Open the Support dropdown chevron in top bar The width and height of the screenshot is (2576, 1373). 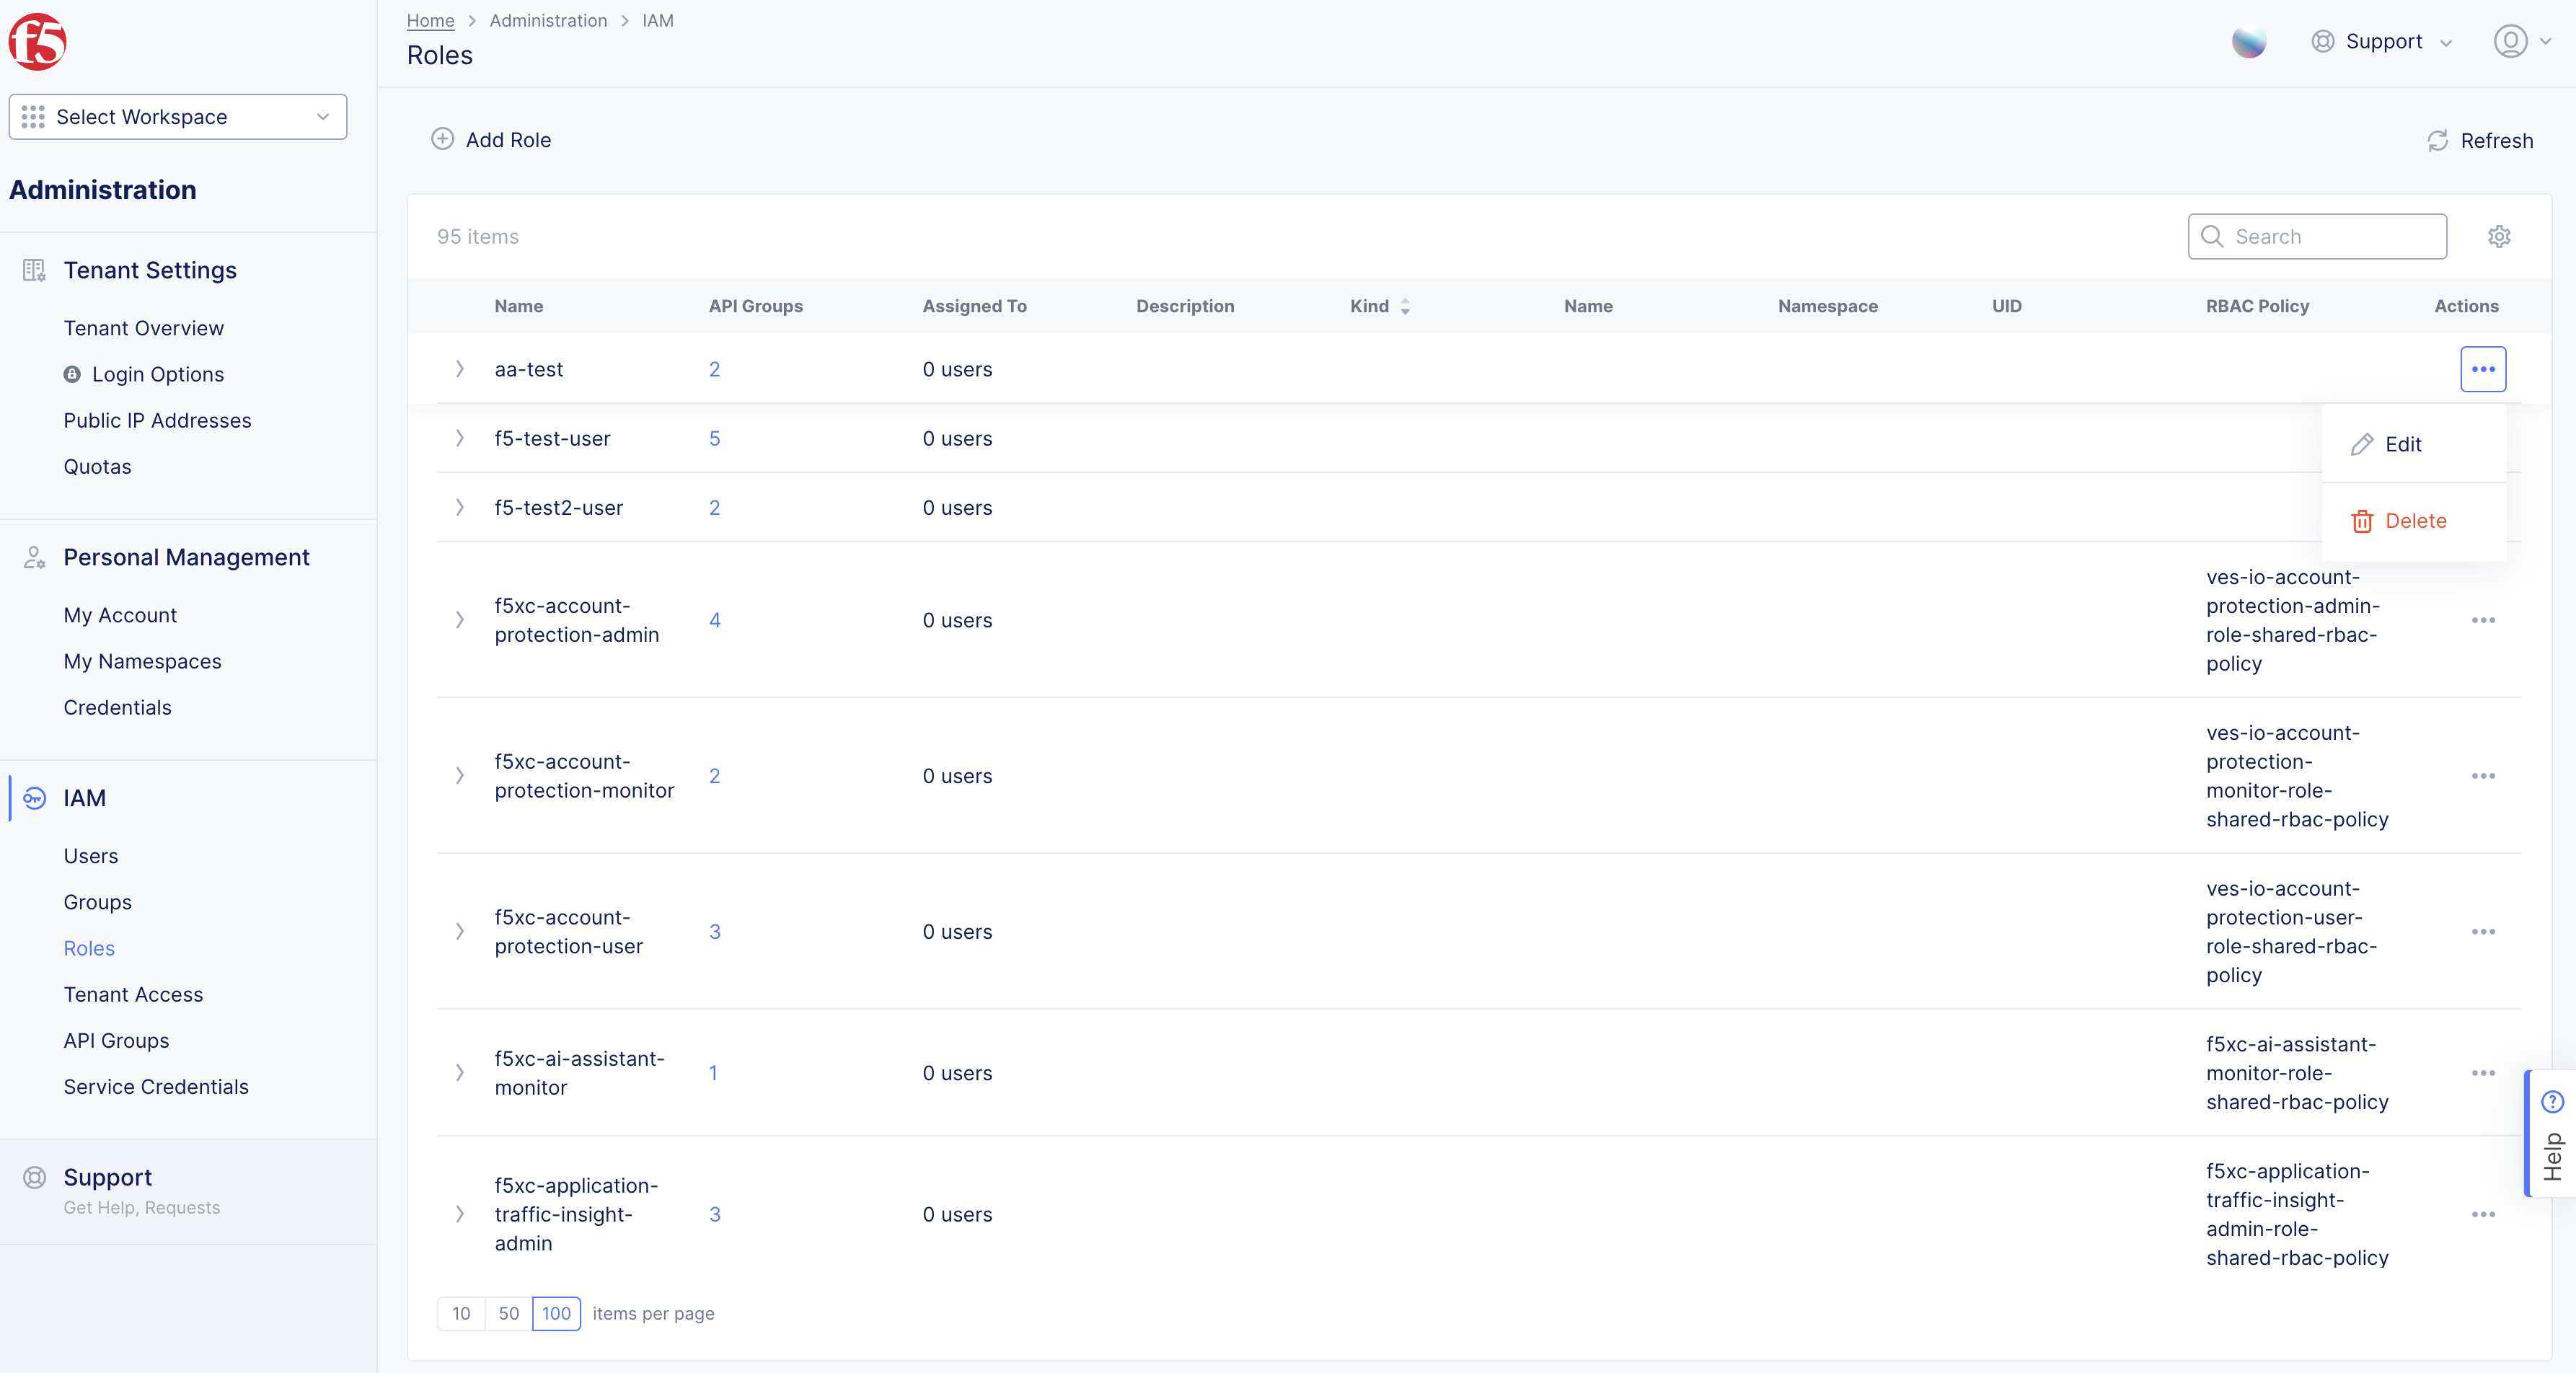pyautogui.click(x=2446, y=42)
